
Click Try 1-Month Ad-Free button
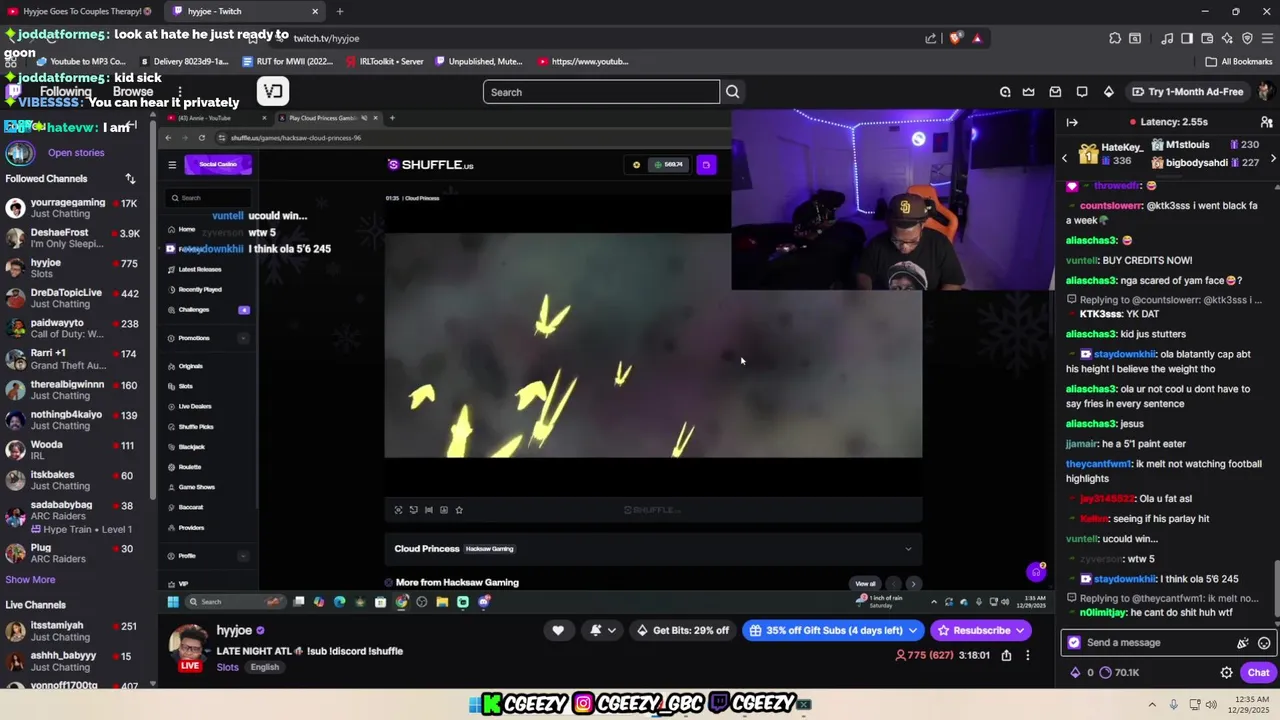1187,92
